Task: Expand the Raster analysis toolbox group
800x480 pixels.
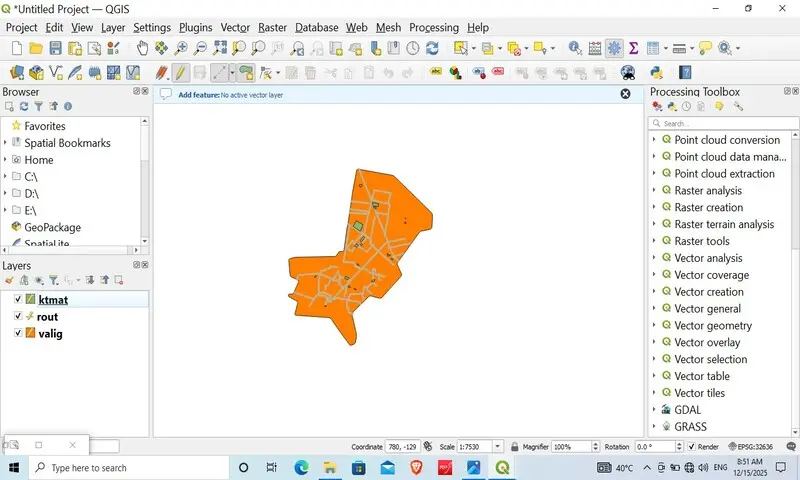Action: (x=654, y=190)
